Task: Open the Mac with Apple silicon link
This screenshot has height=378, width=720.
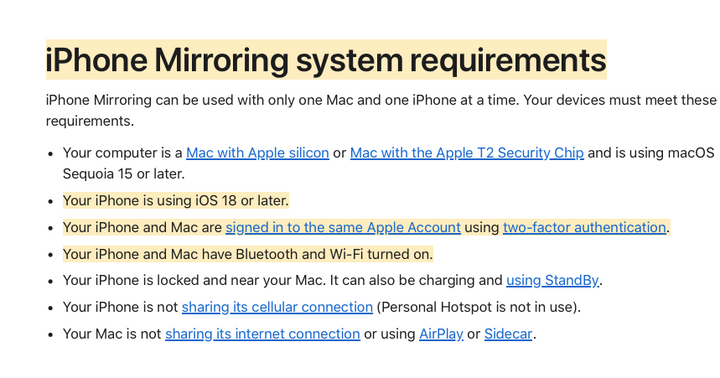Action: coord(258,153)
